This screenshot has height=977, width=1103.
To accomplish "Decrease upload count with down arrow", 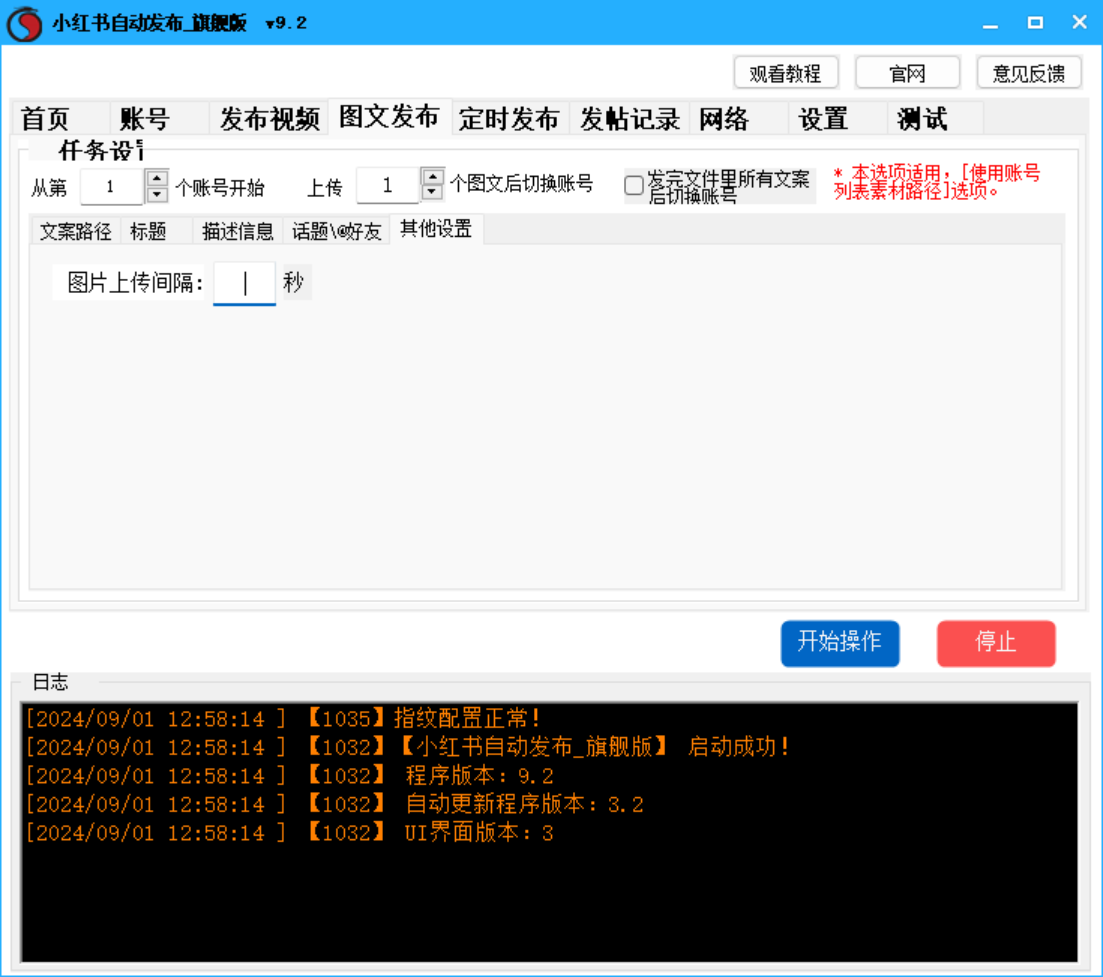I will (x=433, y=193).
